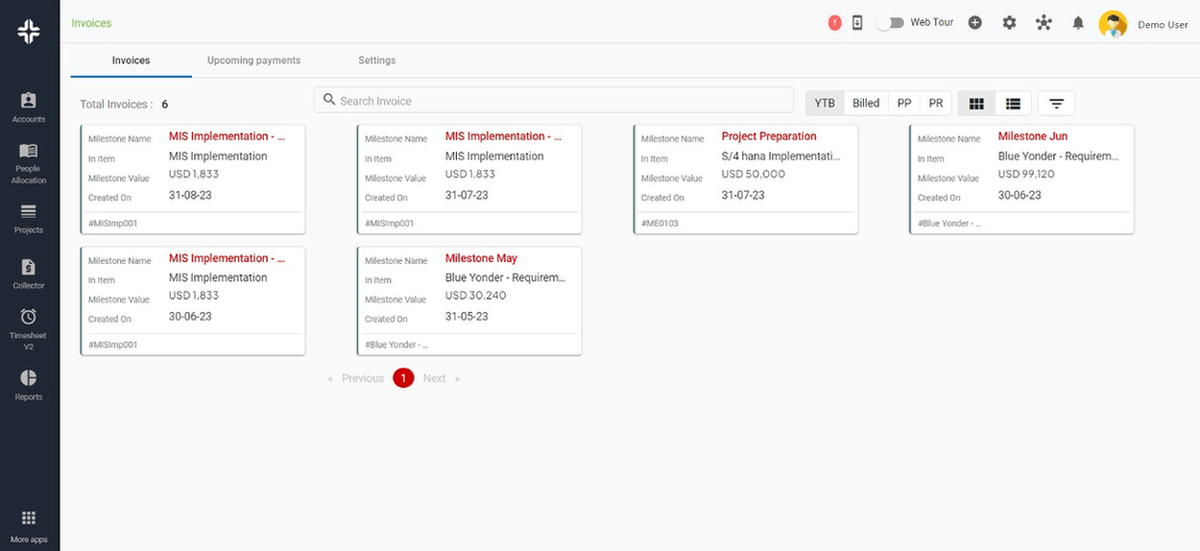The image size is (1200, 551).
Task: Click the plus add icon in header
Action: [x=975, y=23]
